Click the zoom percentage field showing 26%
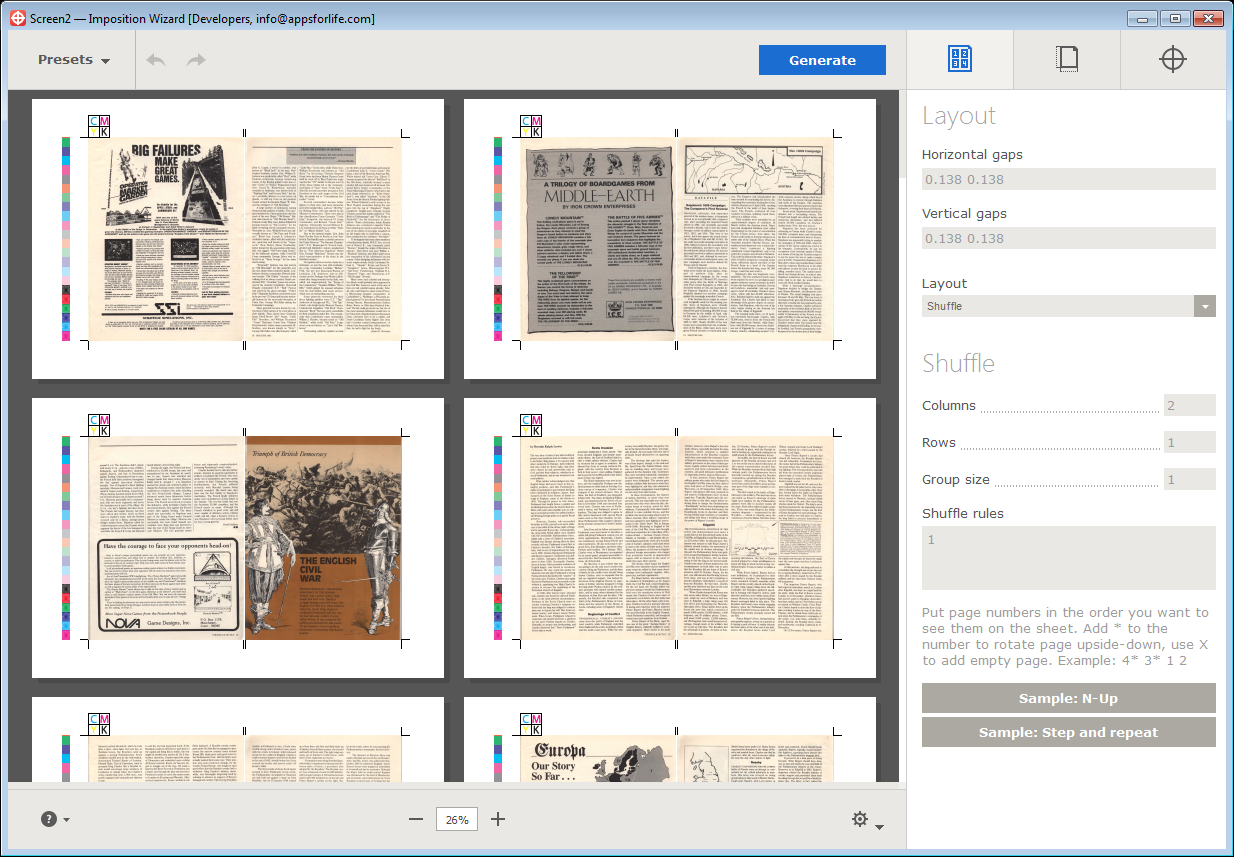The image size is (1234, 857). pos(456,819)
